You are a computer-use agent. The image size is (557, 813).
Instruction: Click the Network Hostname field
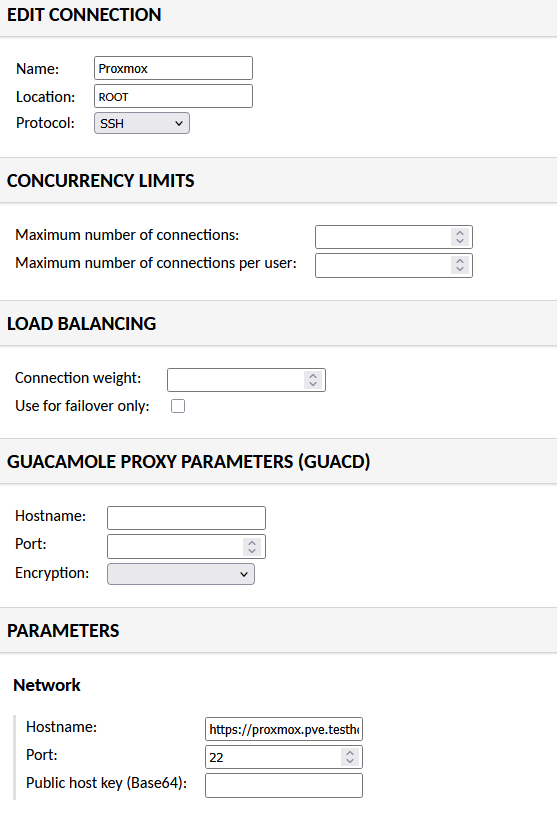[284, 730]
